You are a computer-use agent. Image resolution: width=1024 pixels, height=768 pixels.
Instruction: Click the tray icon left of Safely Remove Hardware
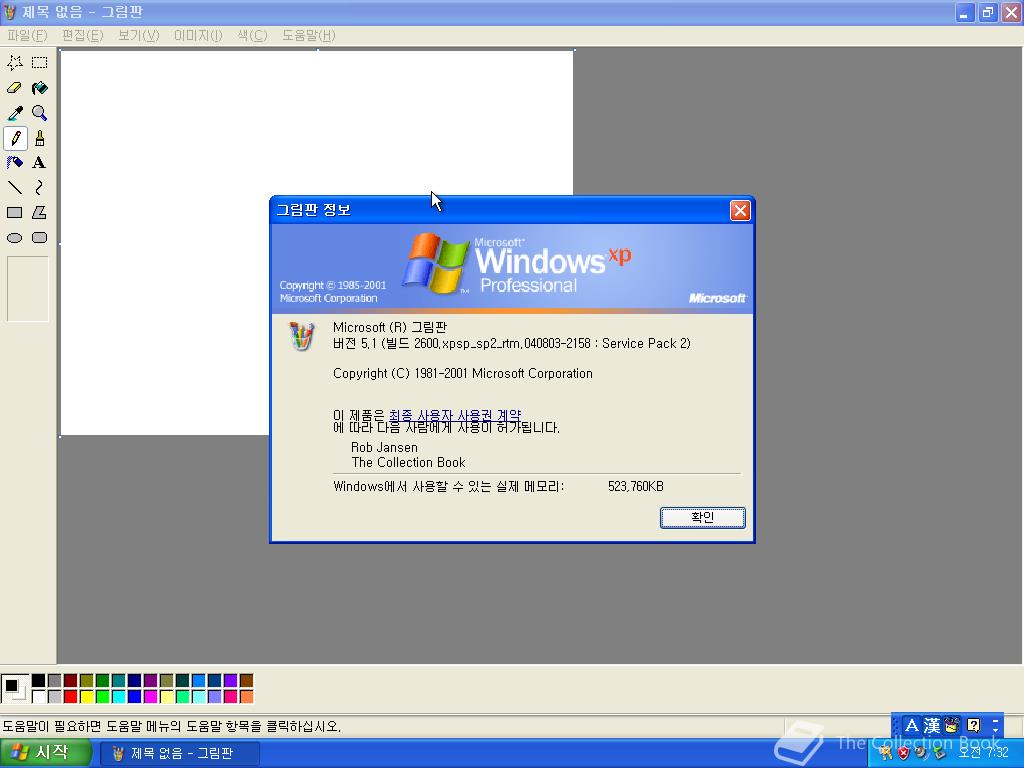pyautogui.click(x=921, y=753)
